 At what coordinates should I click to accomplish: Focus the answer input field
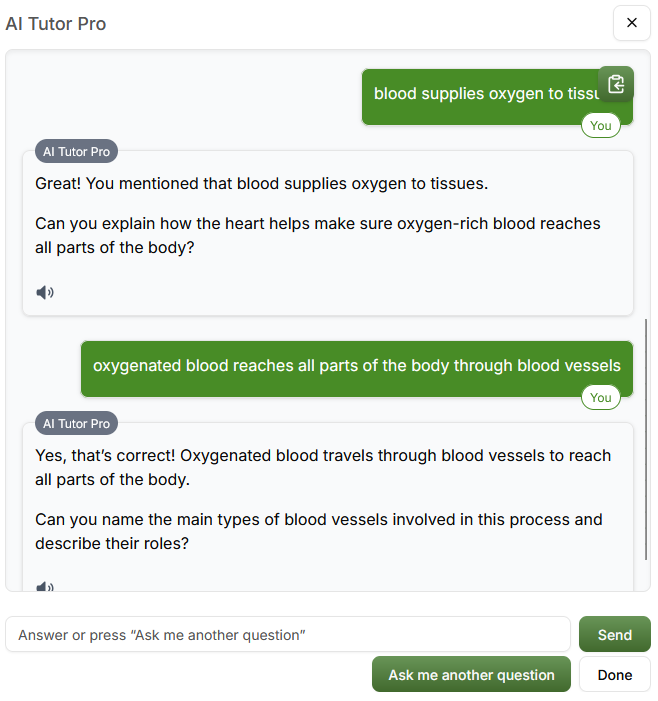(x=288, y=635)
